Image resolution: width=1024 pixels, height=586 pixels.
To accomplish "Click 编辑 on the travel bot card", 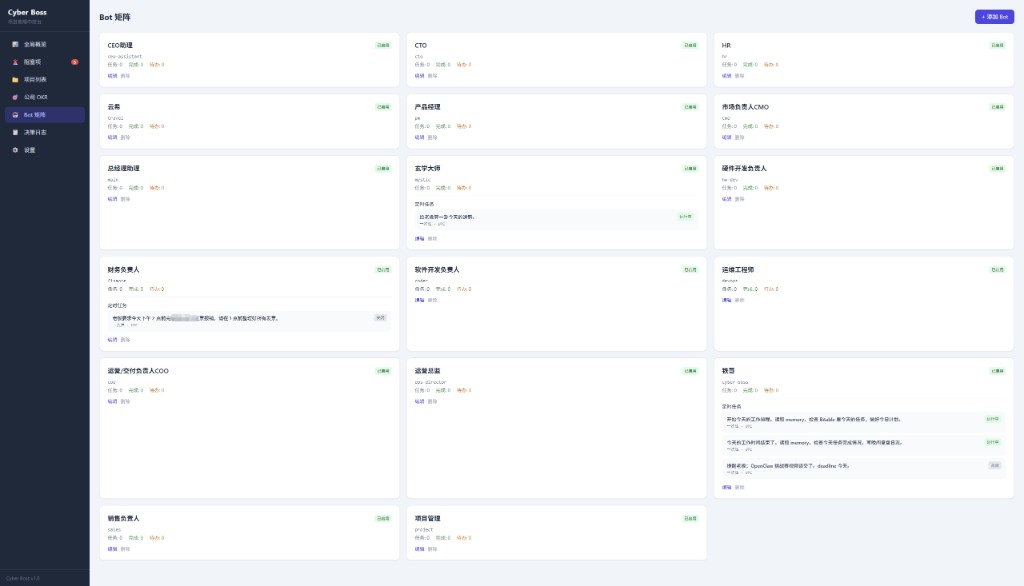I will [x=112, y=137].
